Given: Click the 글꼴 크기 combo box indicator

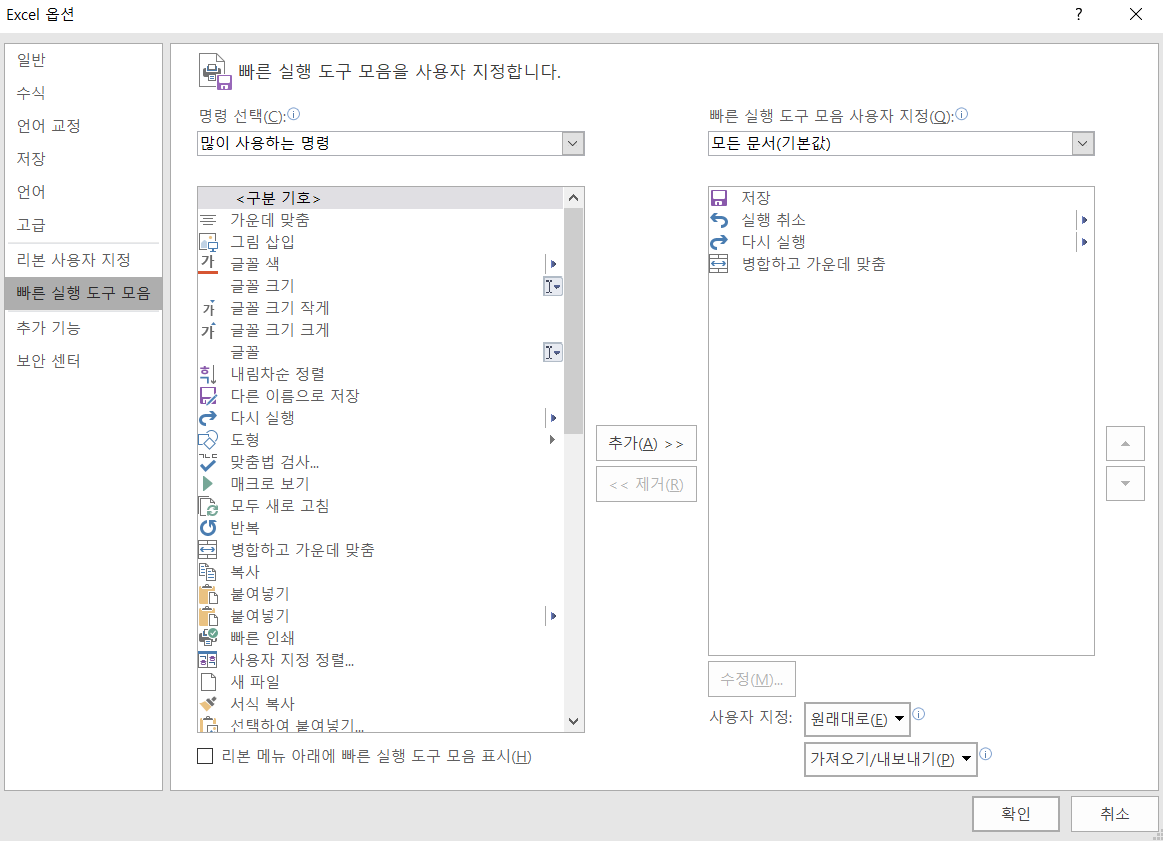Looking at the screenshot, I should click(553, 286).
